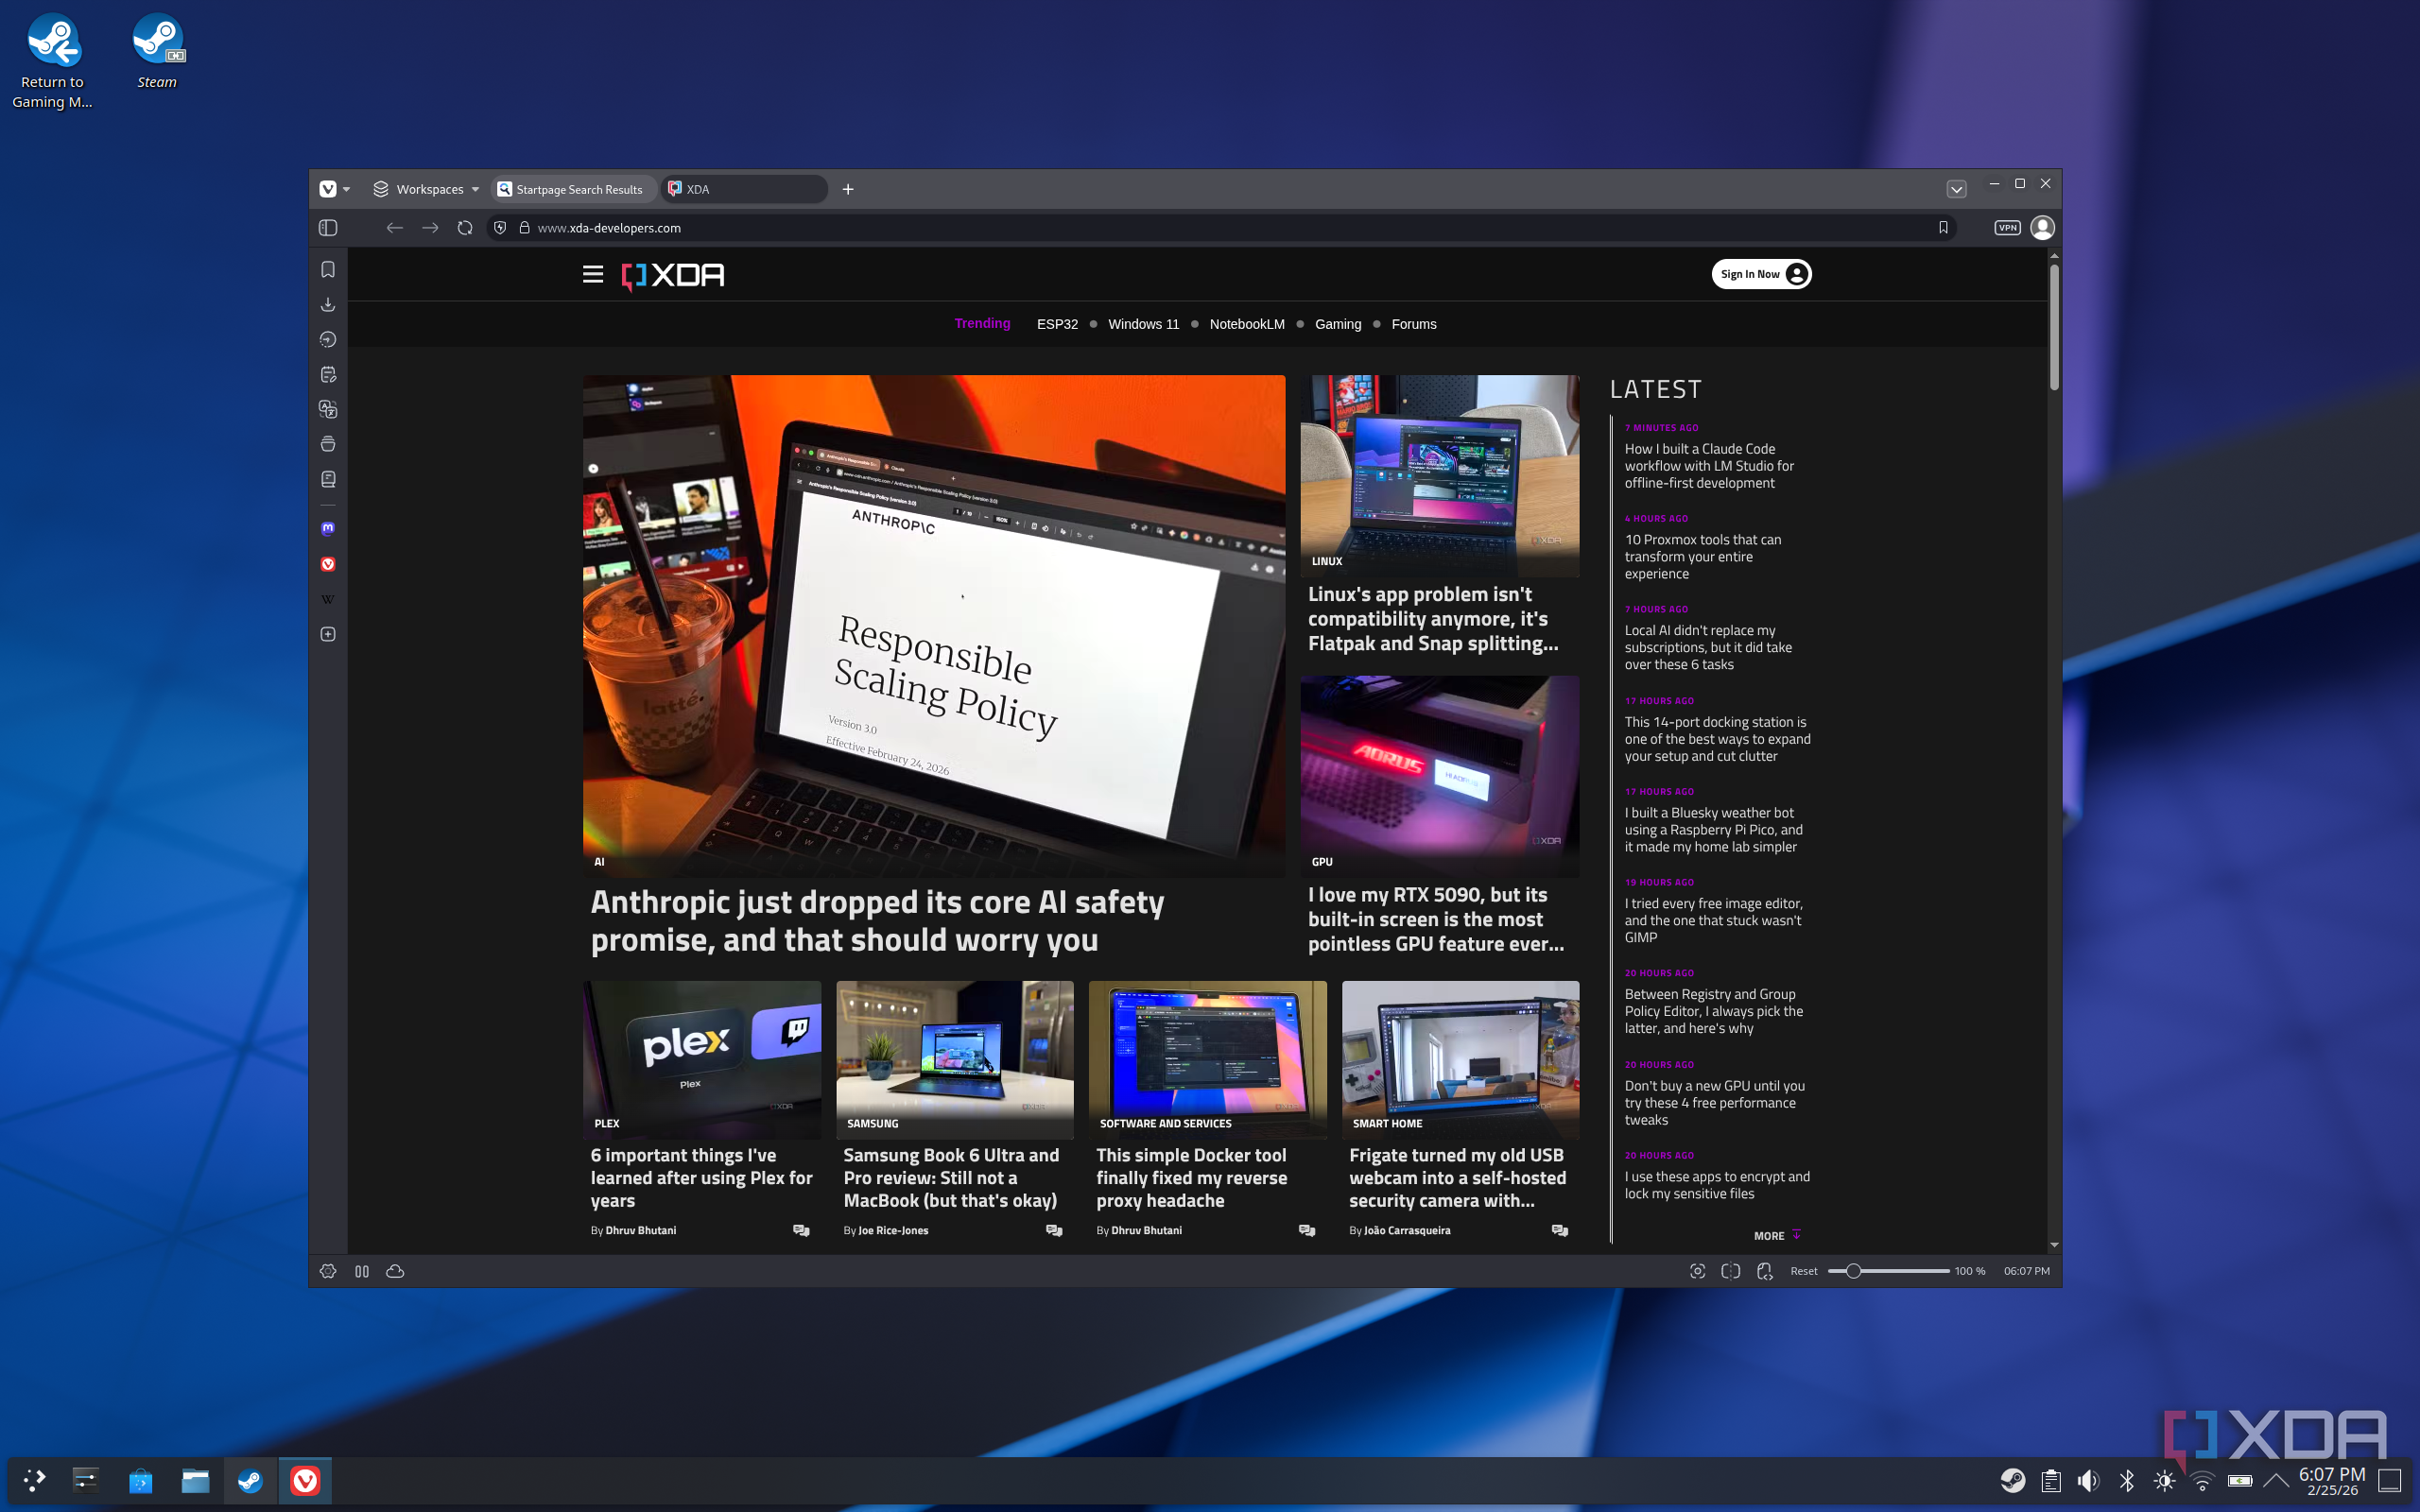The width and height of the screenshot is (2420, 1512).
Task: Switch to Startpage Search Results tab
Action: [x=574, y=189]
